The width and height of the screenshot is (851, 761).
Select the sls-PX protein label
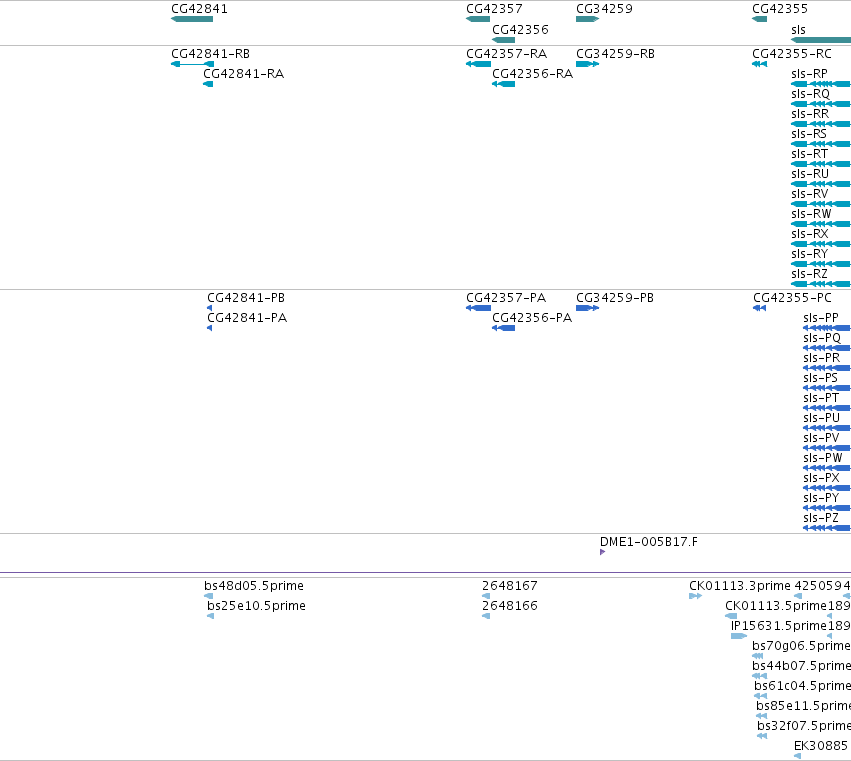[x=821, y=478]
